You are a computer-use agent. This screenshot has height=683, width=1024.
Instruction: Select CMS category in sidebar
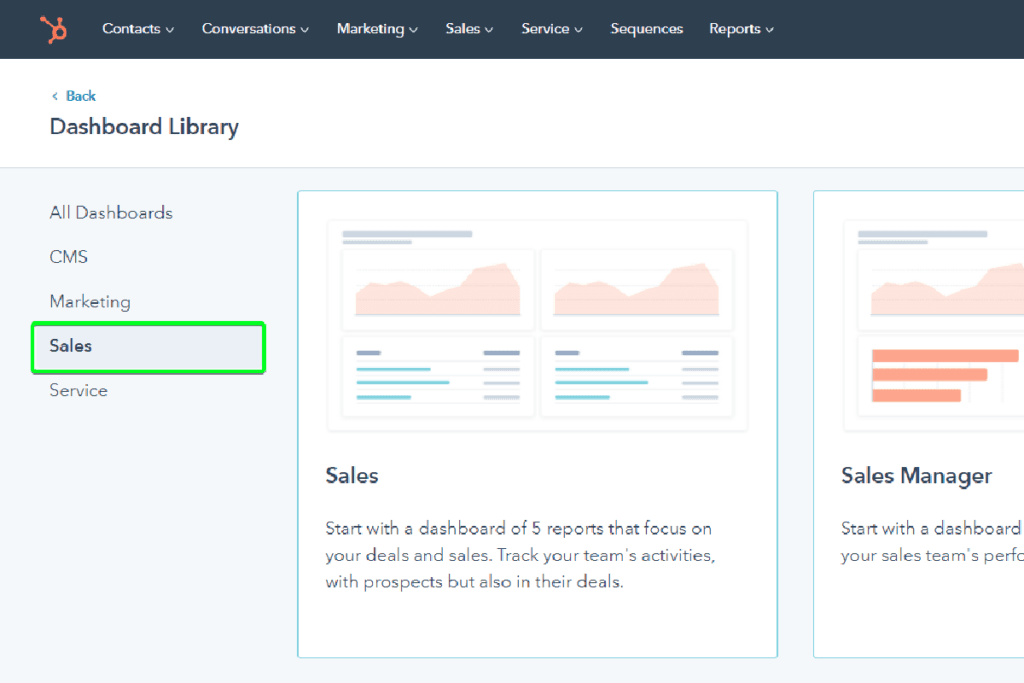pyautogui.click(x=69, y=257)
